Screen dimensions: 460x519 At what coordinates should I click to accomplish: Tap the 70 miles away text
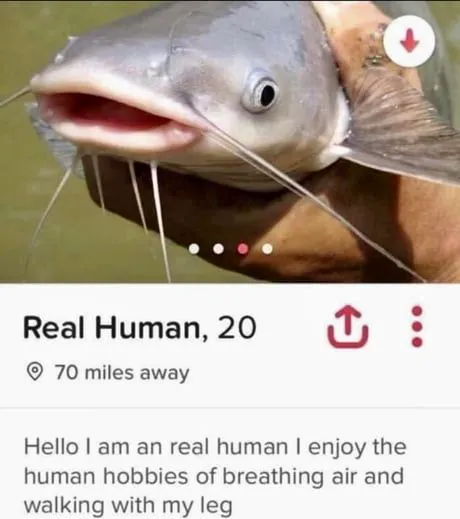click(x=122, y=373)
